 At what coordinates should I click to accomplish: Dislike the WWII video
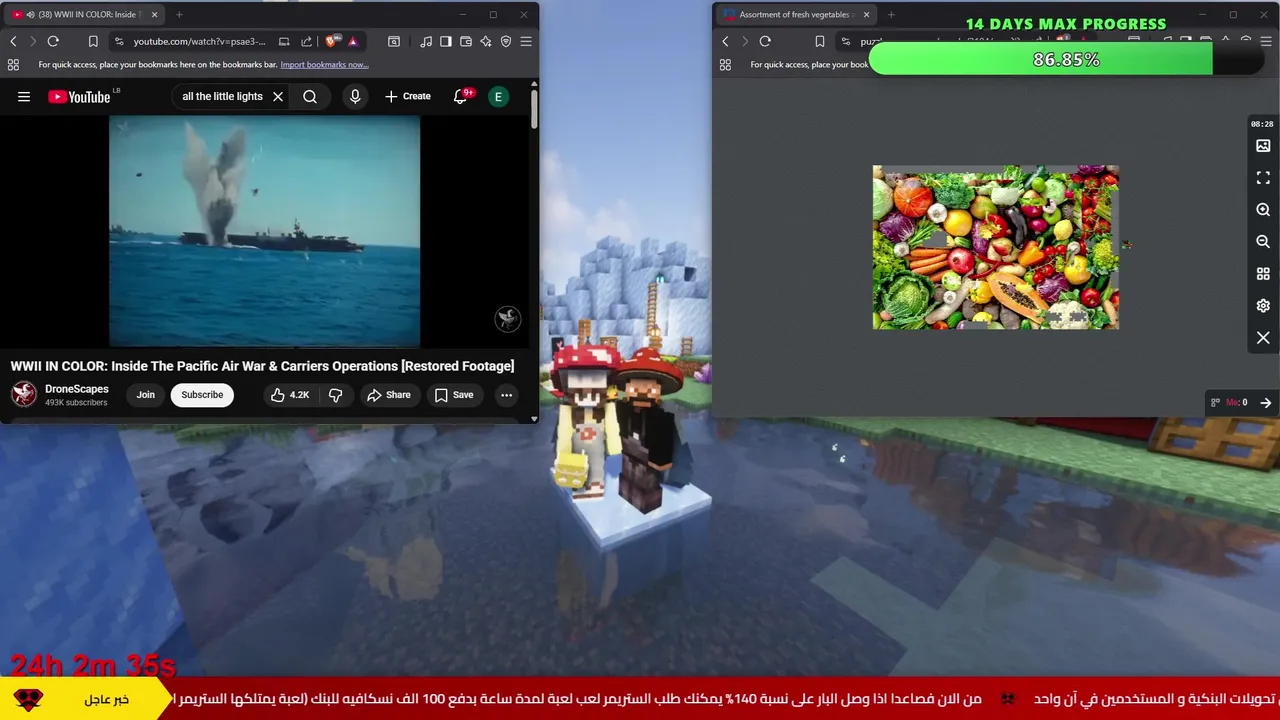coord(336,395)
